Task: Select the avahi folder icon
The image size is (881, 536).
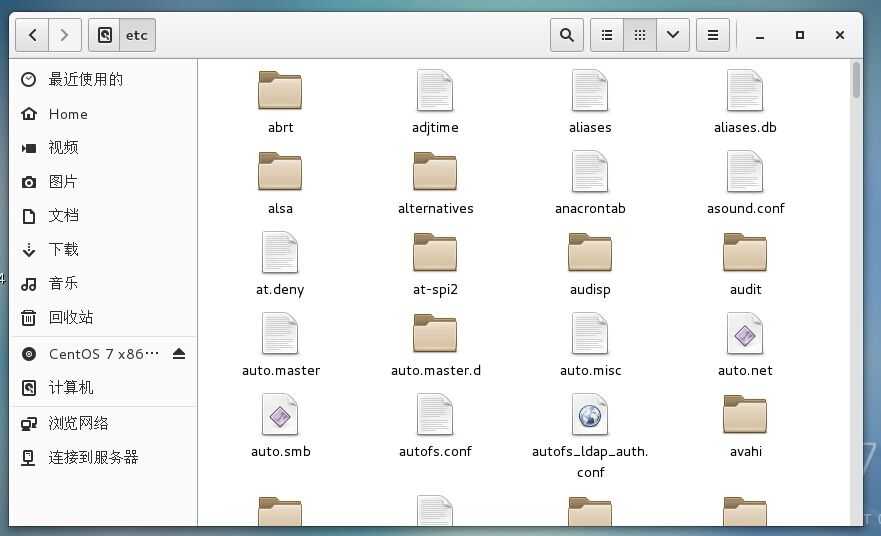Action: tap(745, 414)
